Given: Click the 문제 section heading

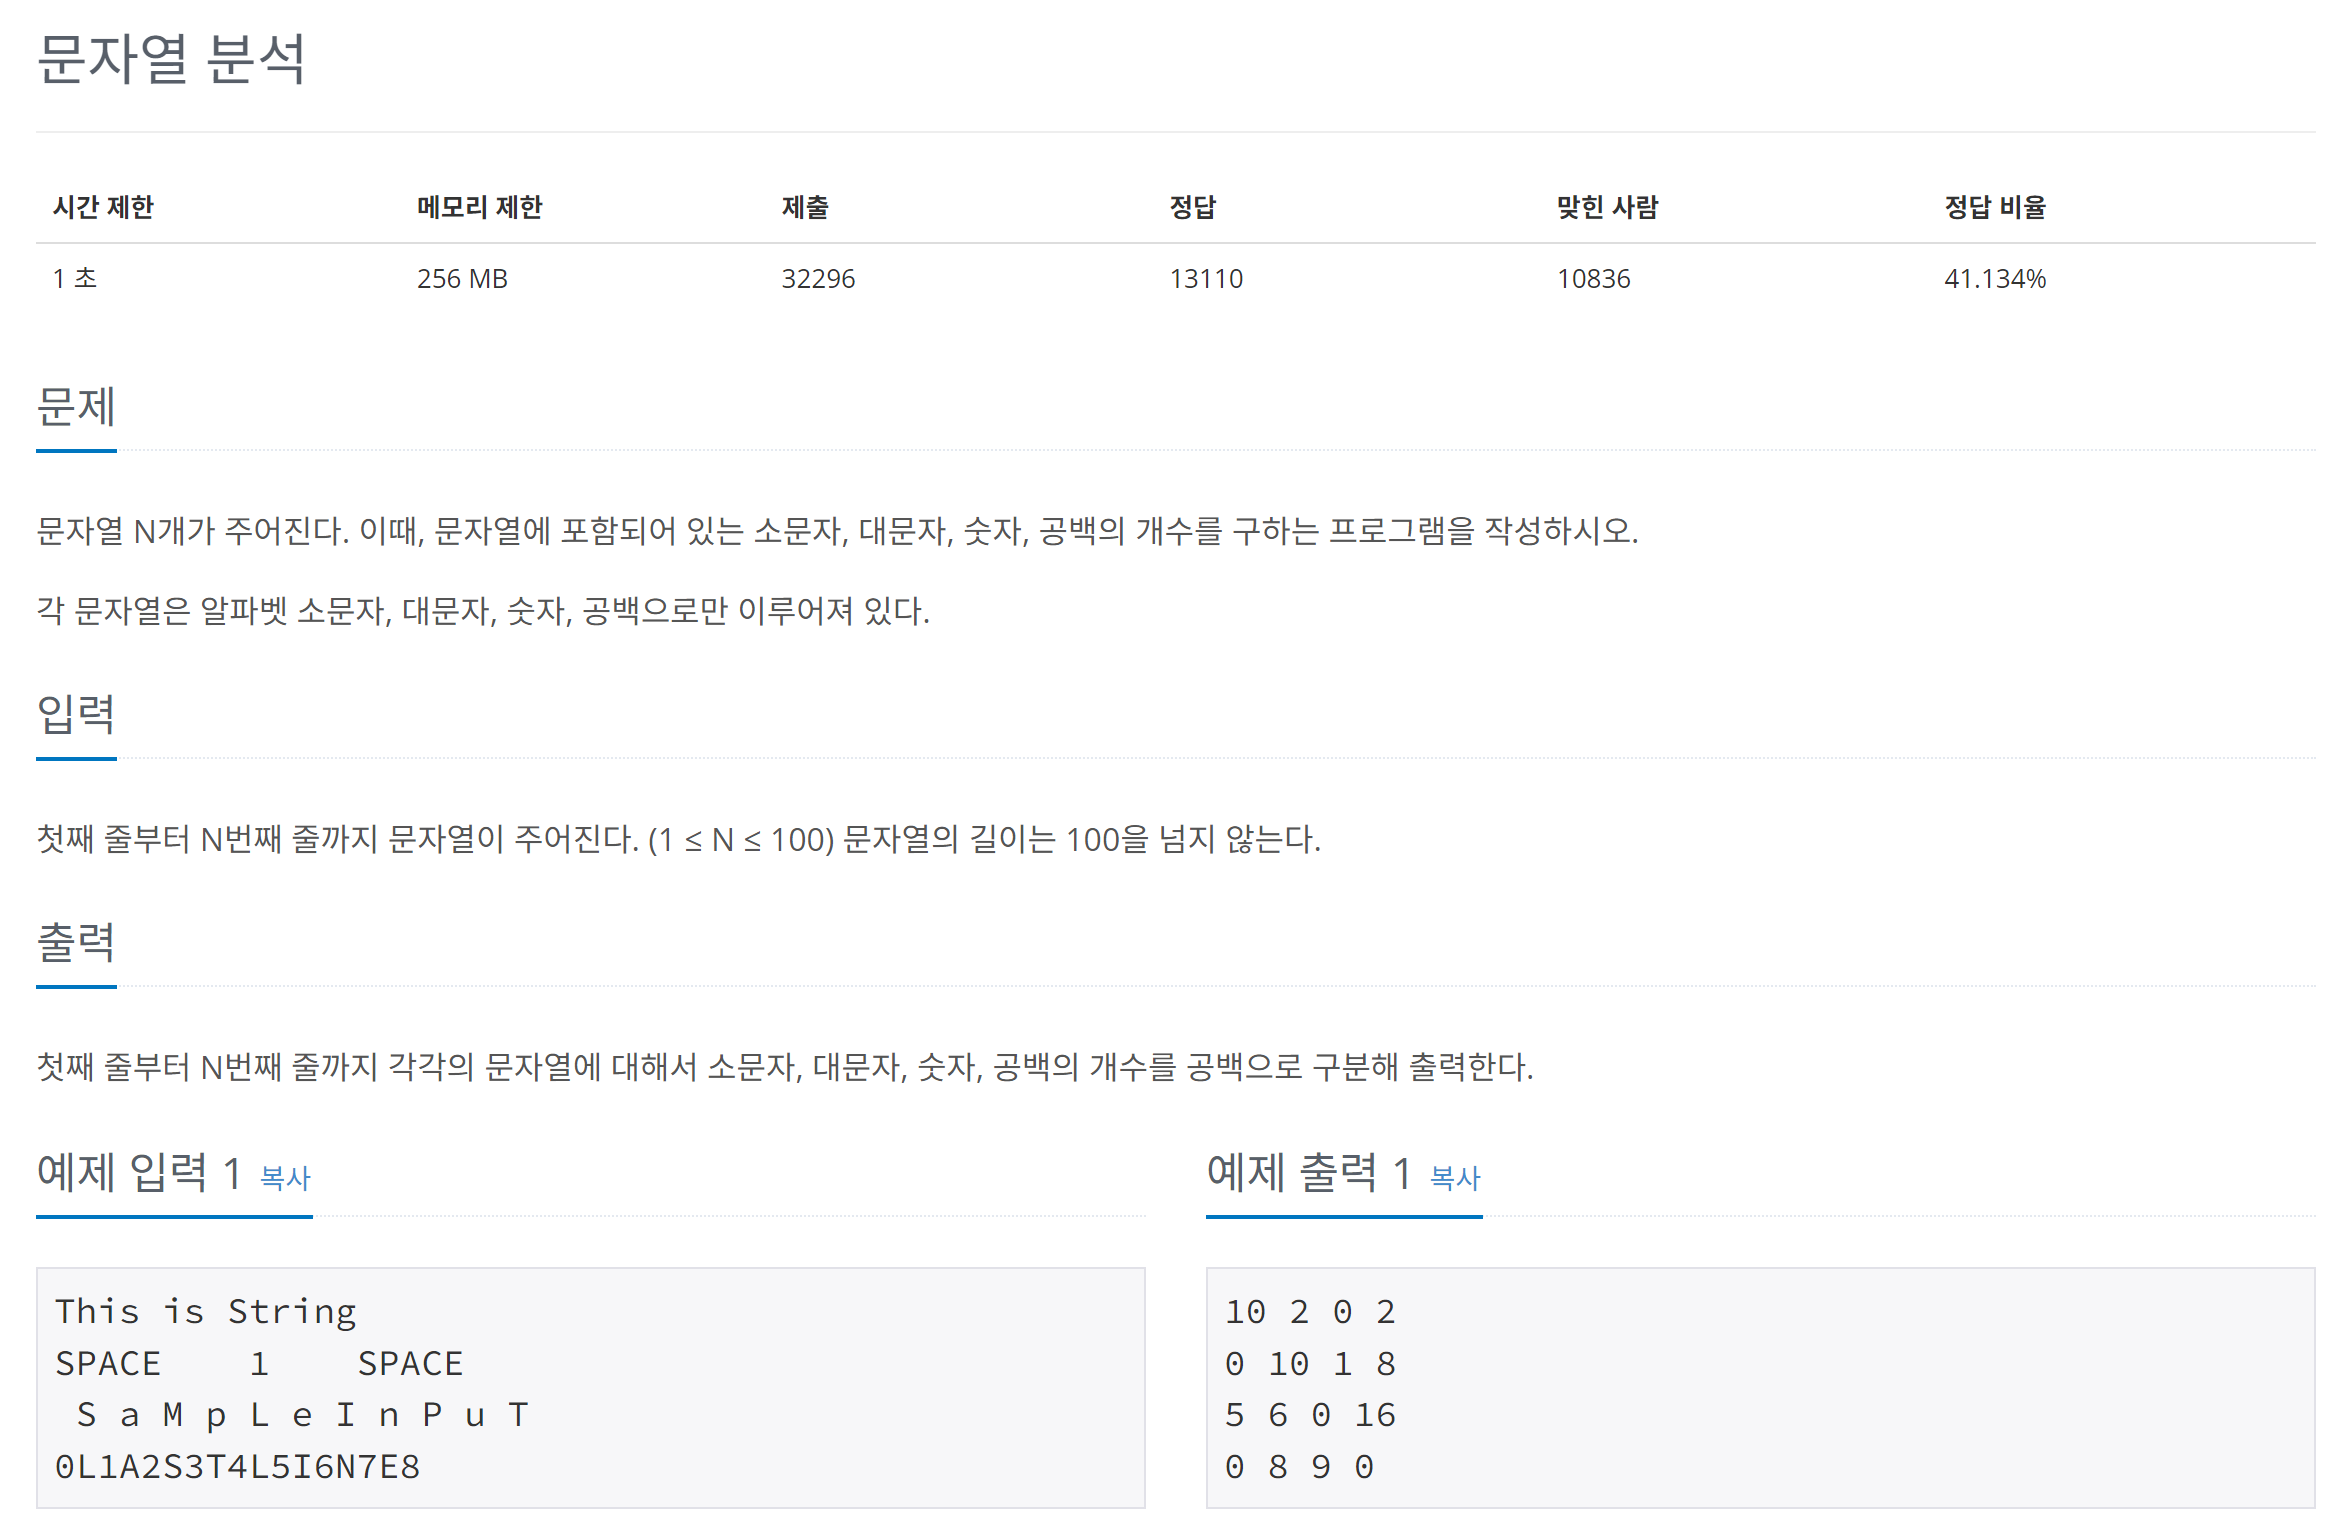Looking at the screenshot, I should coord(76,407).
